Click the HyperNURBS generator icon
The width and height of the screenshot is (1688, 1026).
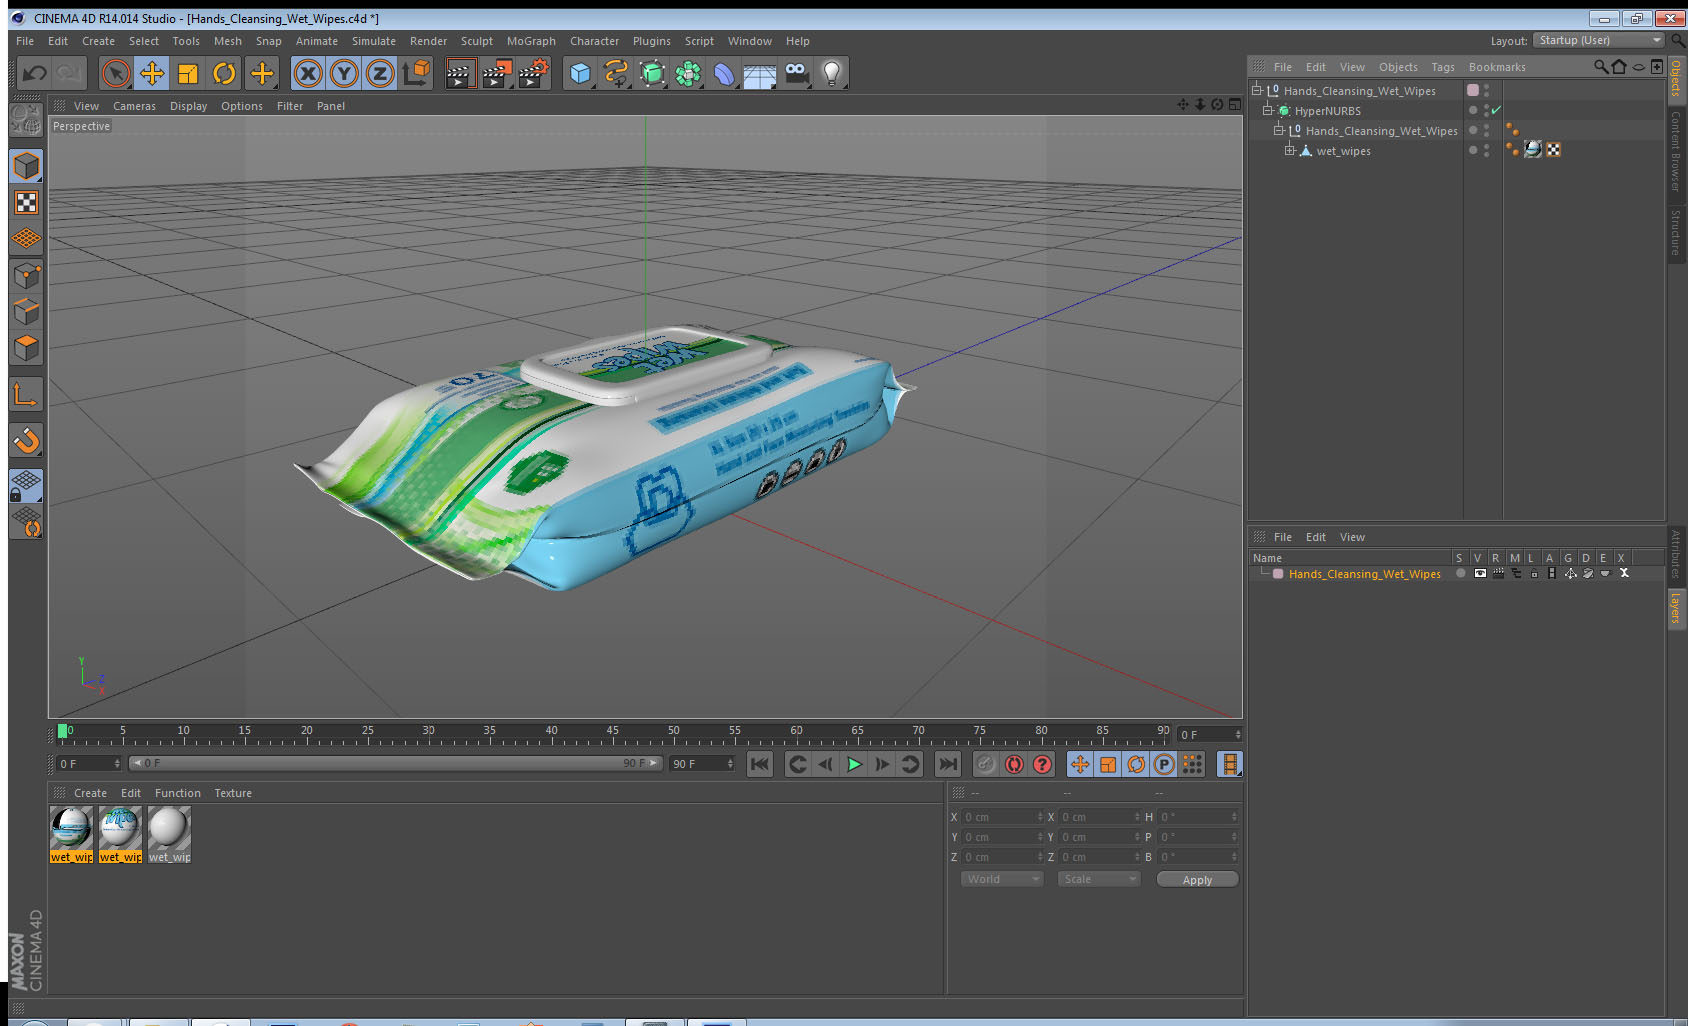[x=652, y=73]
